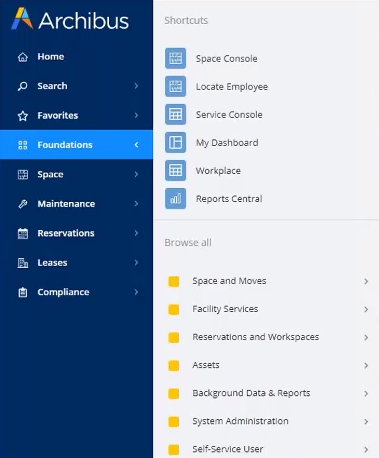Select the Facility Services label
This screenshot has height=458, width=379.
225,309
